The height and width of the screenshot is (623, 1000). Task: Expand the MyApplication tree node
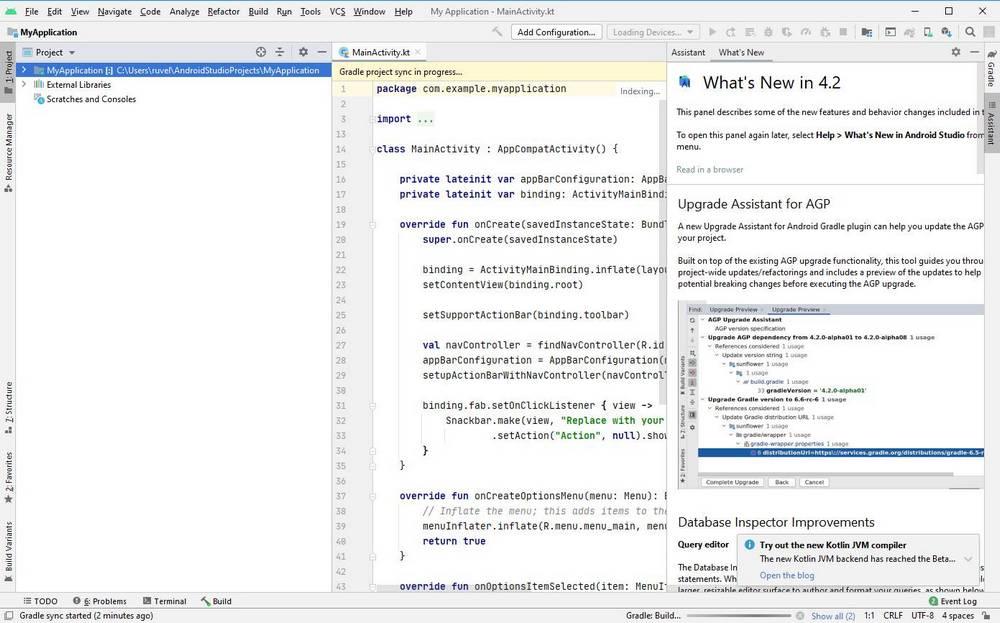coord(24,70)
